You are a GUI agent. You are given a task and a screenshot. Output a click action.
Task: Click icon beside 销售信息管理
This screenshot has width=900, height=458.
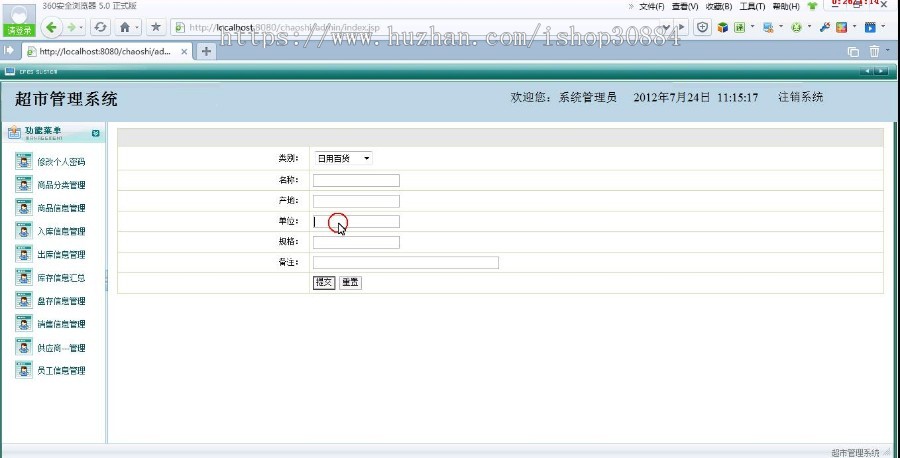coord(24,324)
